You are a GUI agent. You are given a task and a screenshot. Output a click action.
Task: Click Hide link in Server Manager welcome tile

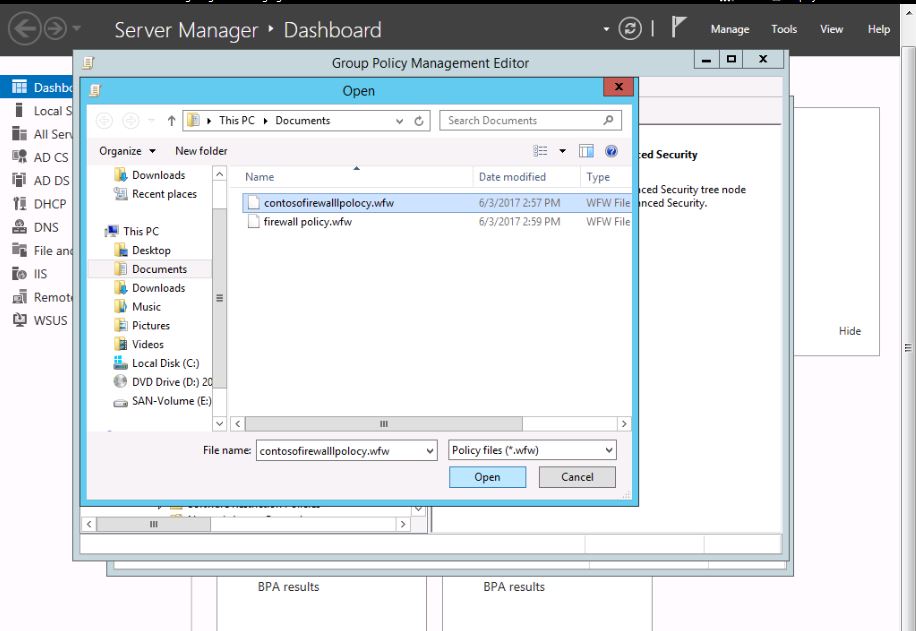[849, 331]
